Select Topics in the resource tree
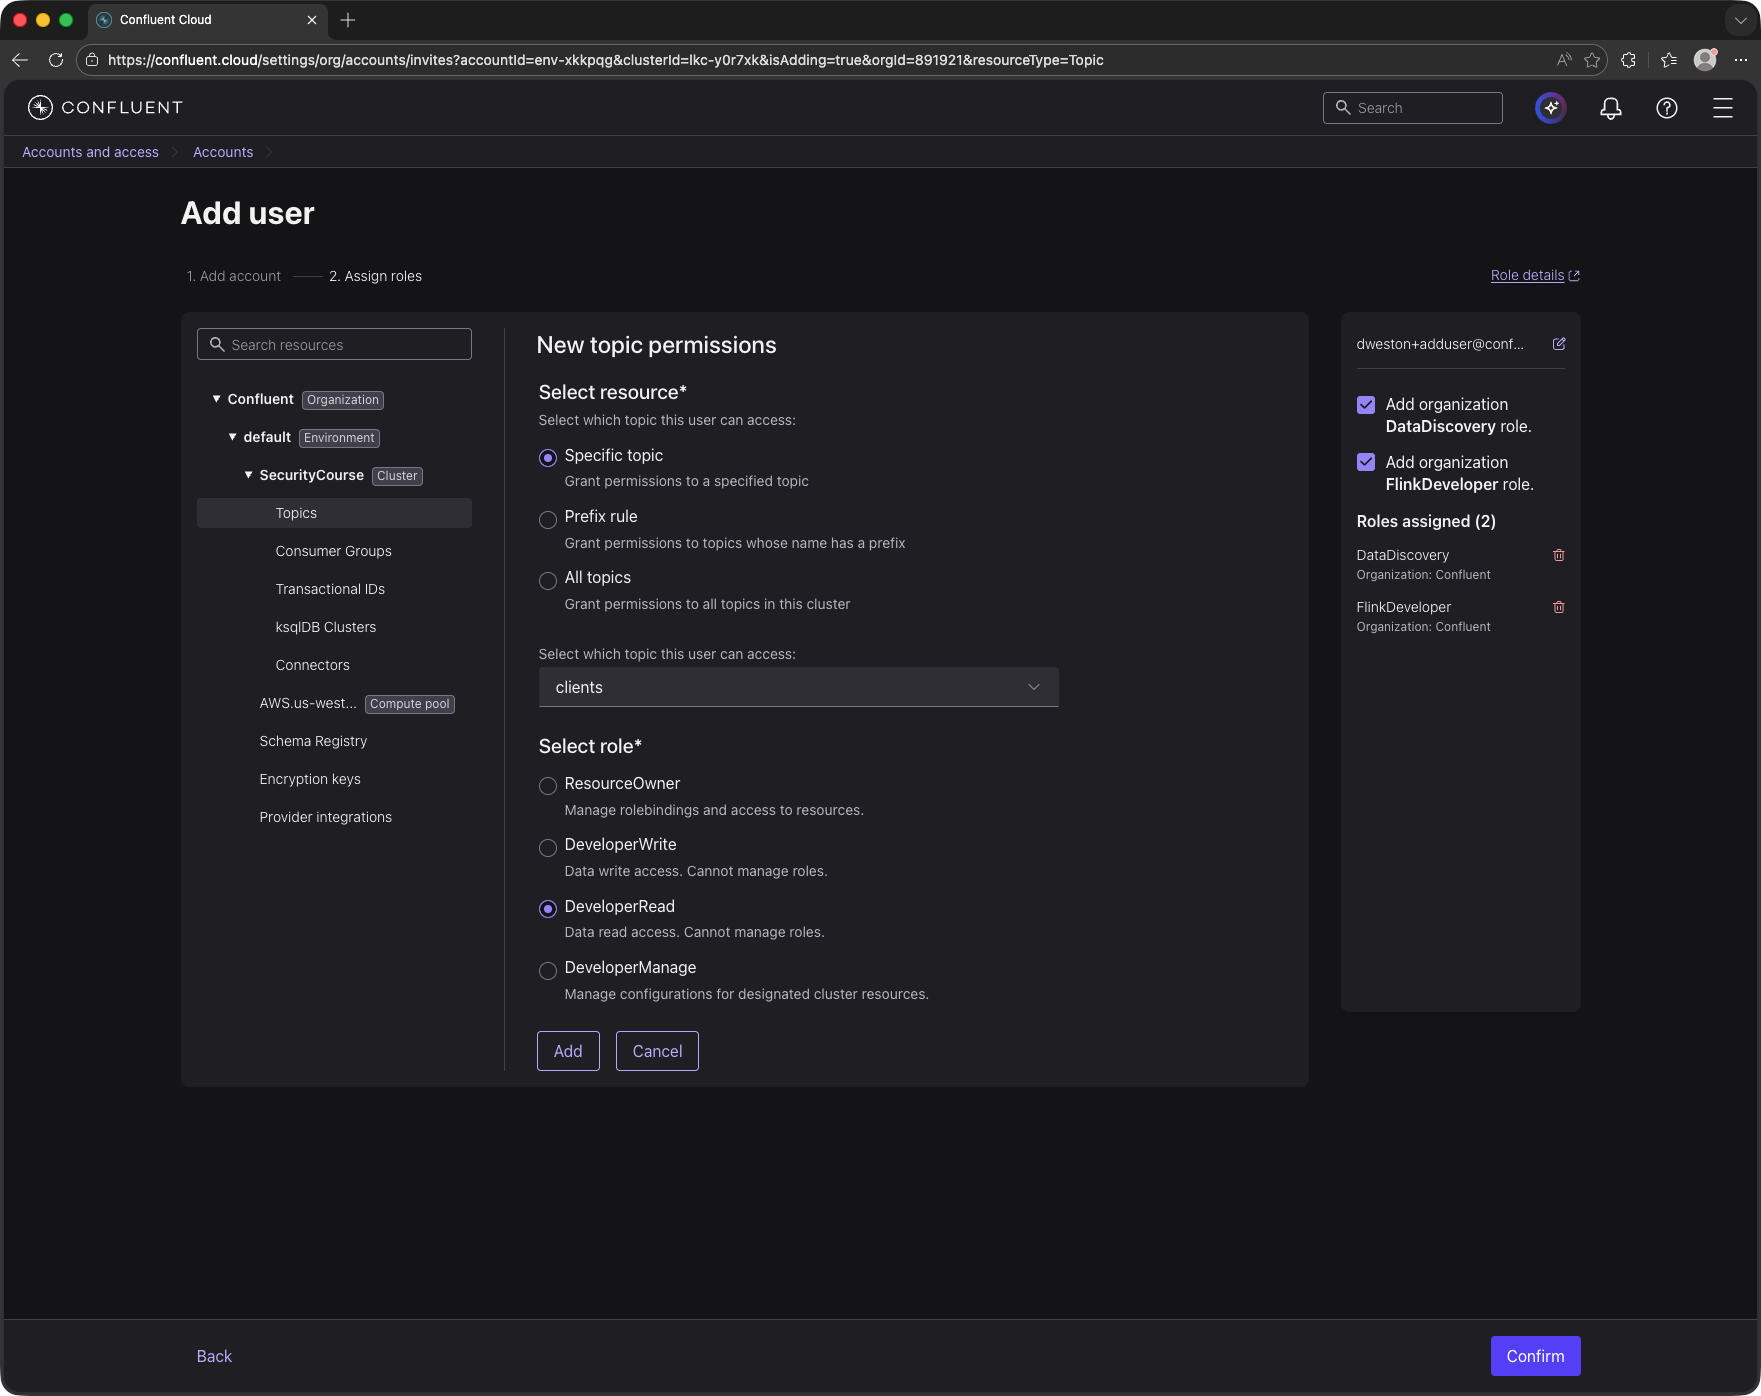 coord(334,513)
